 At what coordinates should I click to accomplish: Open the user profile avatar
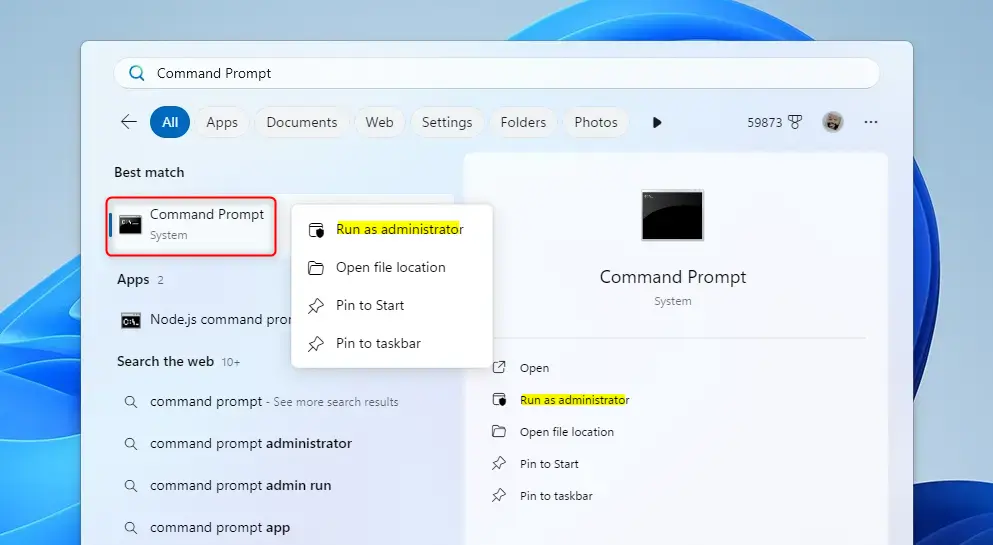coord(833,122)
